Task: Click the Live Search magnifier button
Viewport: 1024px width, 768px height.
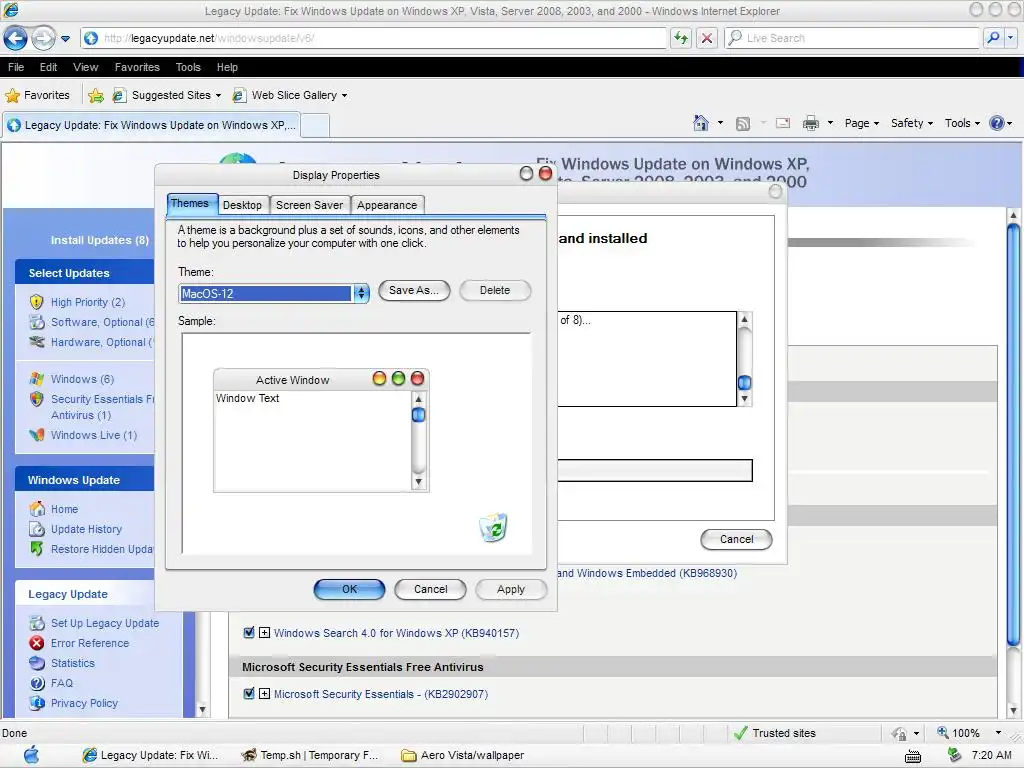Action: click(x=993, y=38)
